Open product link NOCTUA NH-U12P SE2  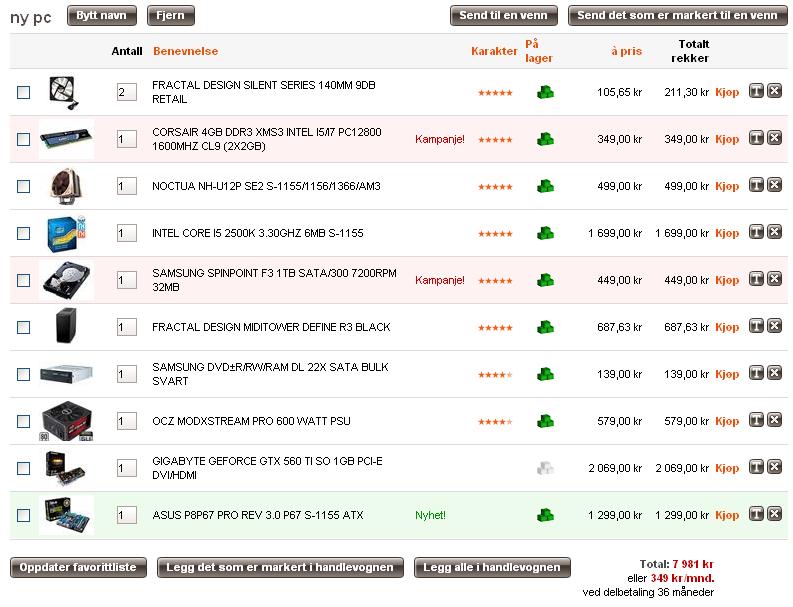point(266,186)
